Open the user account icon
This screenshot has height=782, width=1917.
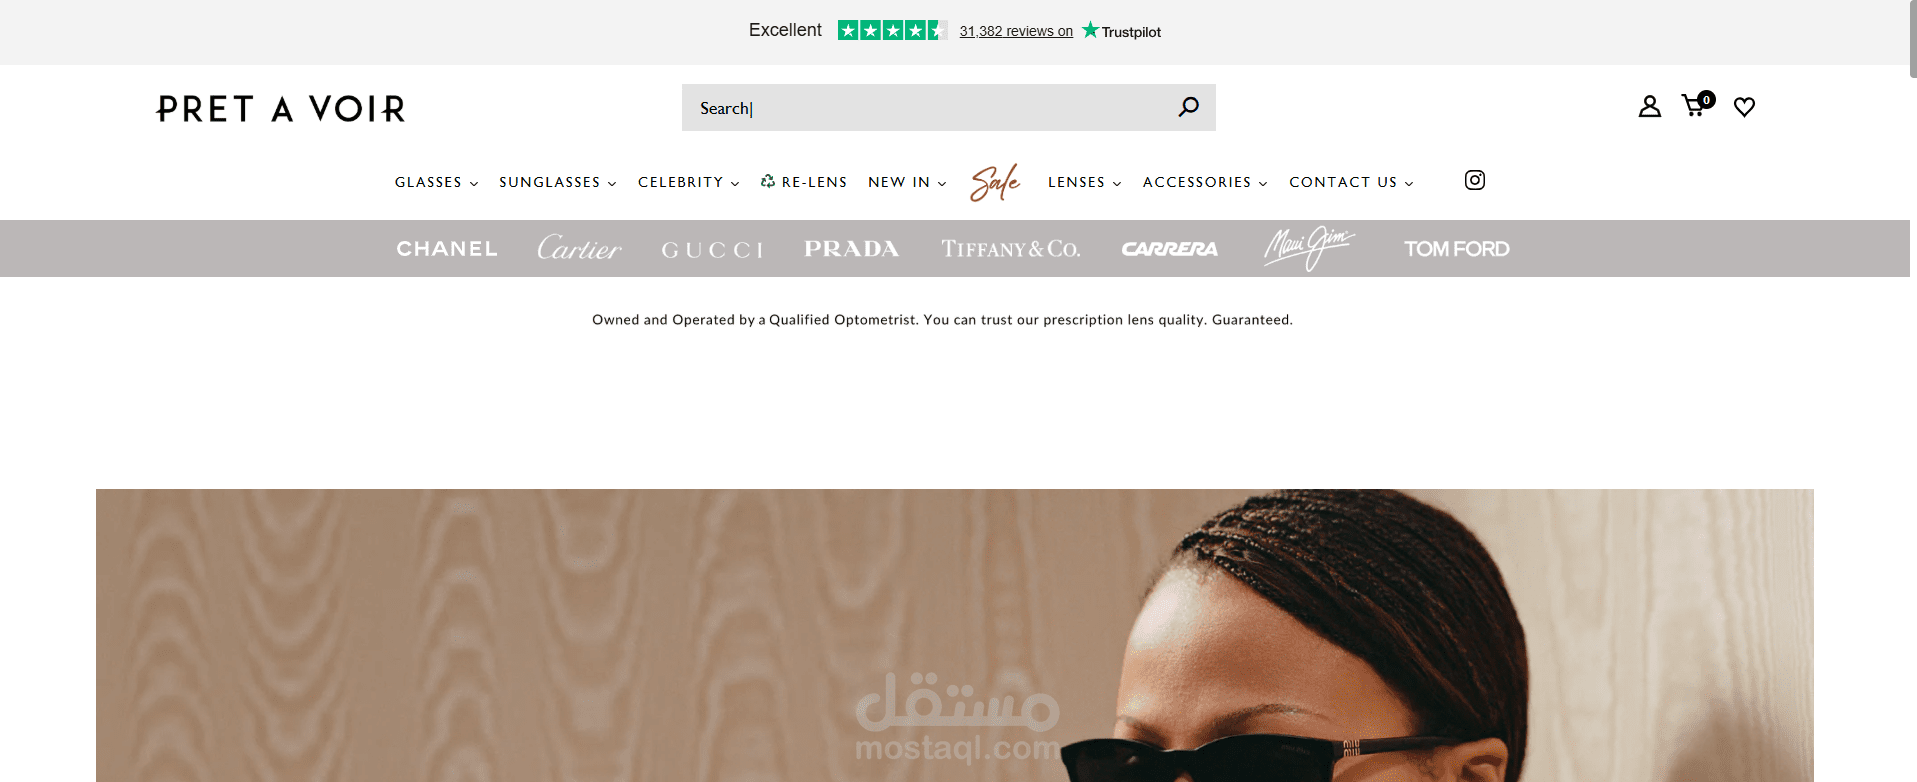coord(1649,106)
